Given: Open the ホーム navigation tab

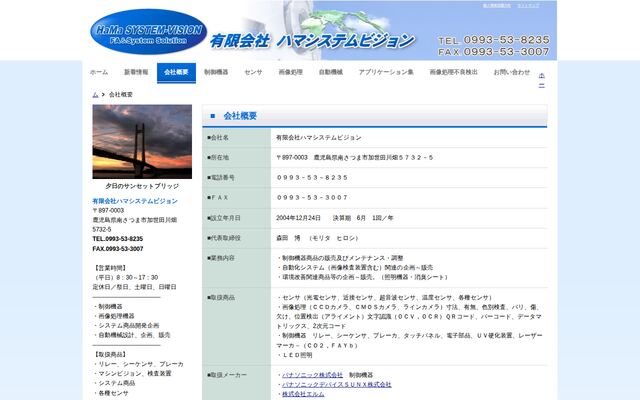Looking at the screenshot, I should coord(99,72).
